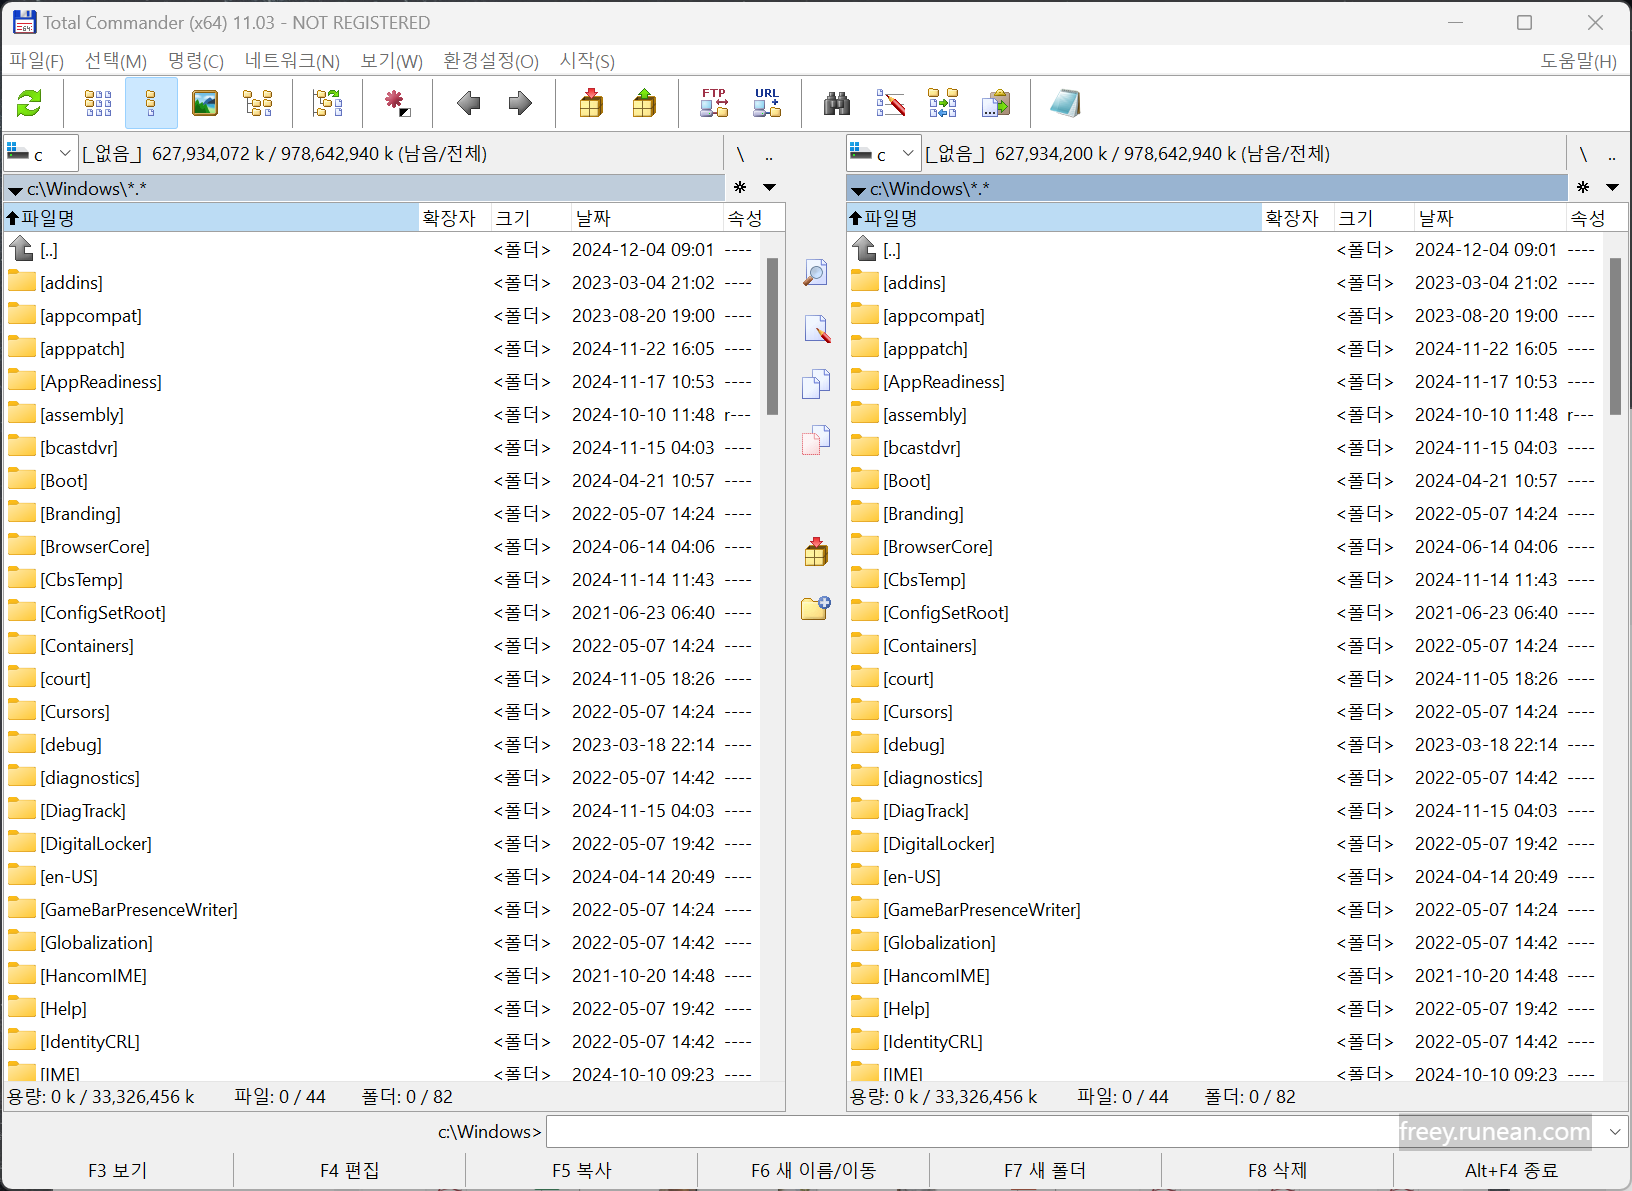1632x1191 pixels.
Task: Go forward to the next directory
Action: 520,103
